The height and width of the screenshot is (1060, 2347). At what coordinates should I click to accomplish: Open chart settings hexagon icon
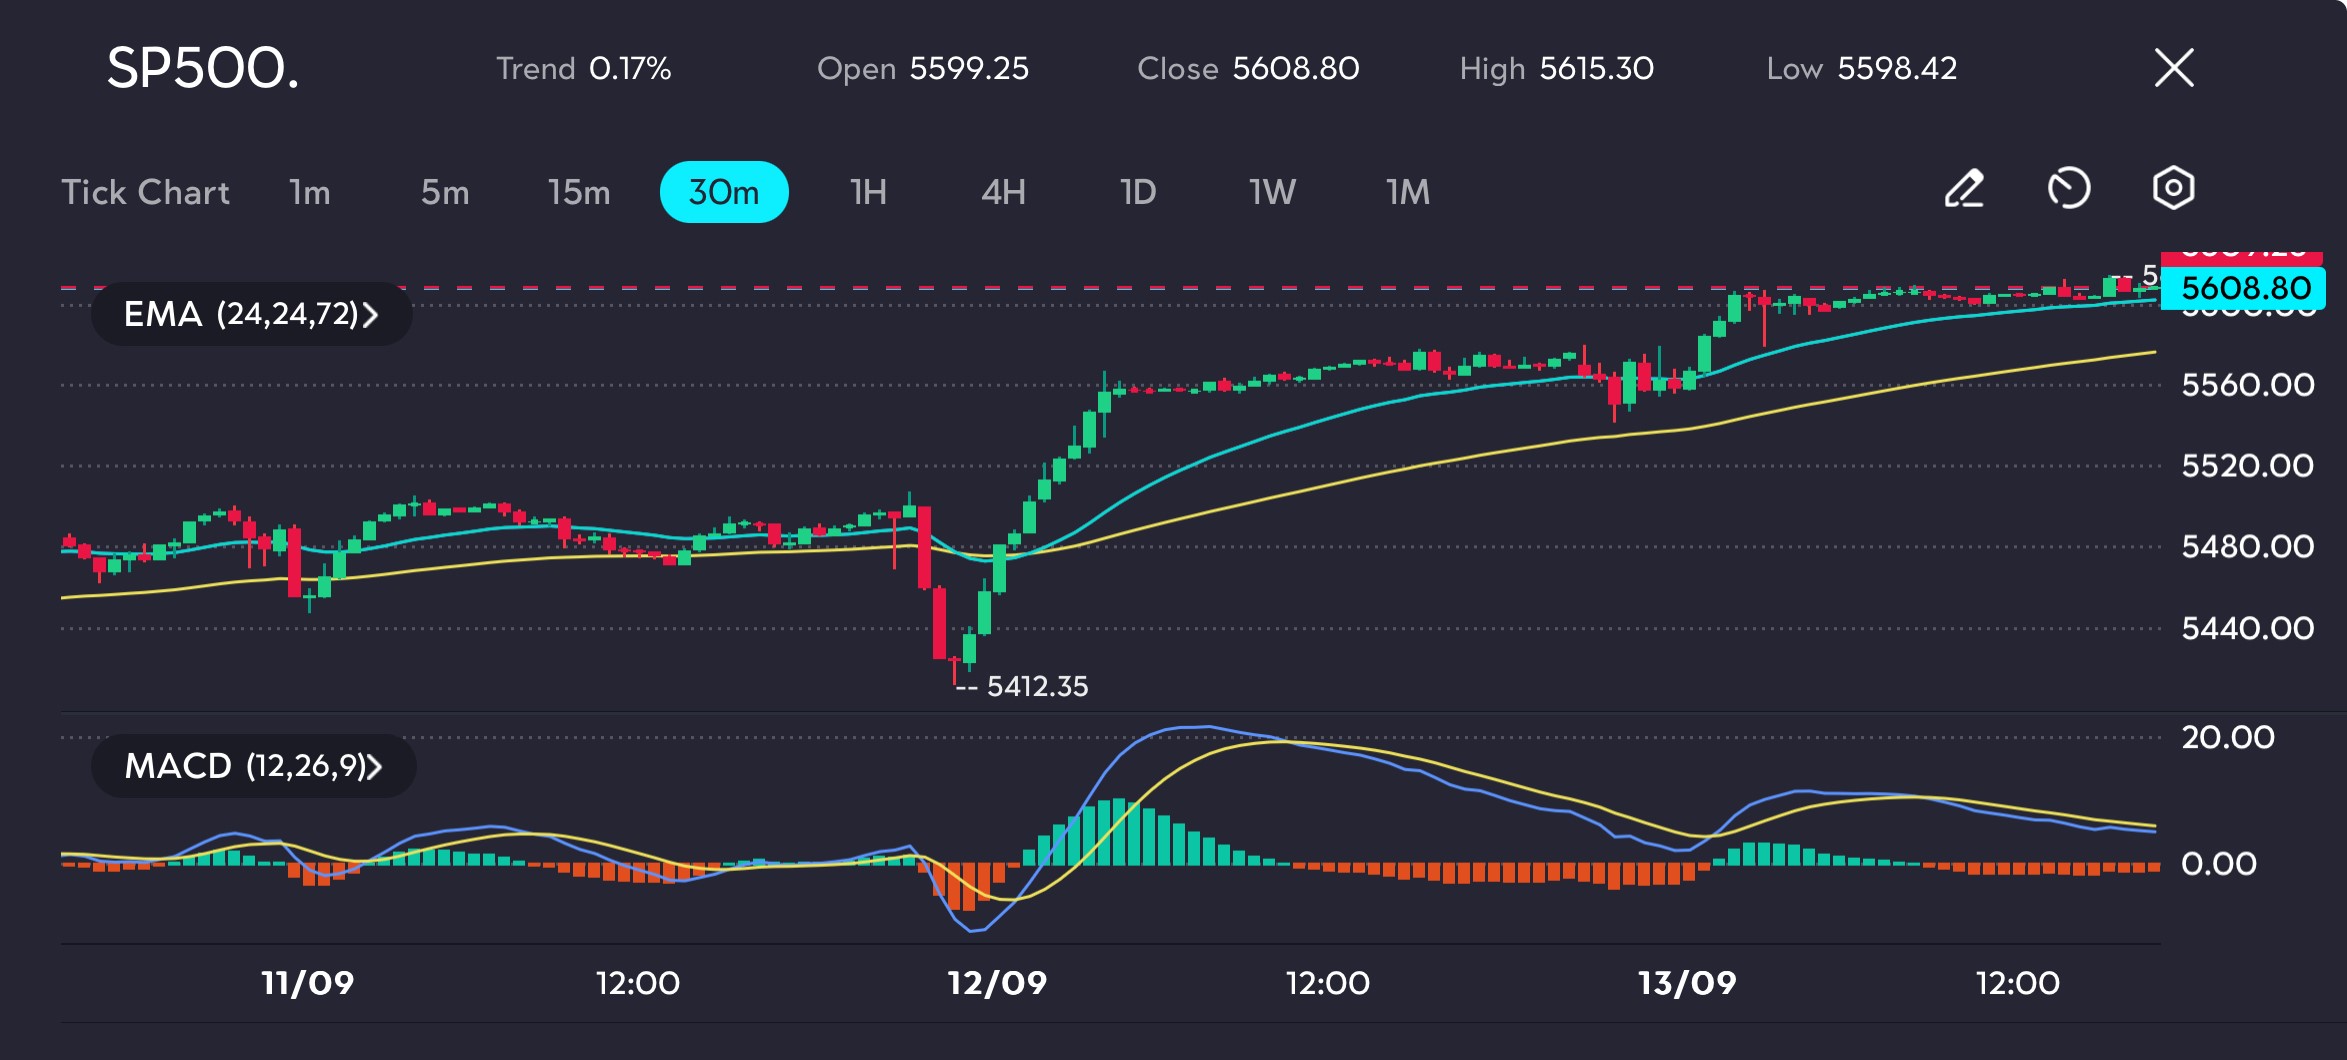(x=2173, y=188)
